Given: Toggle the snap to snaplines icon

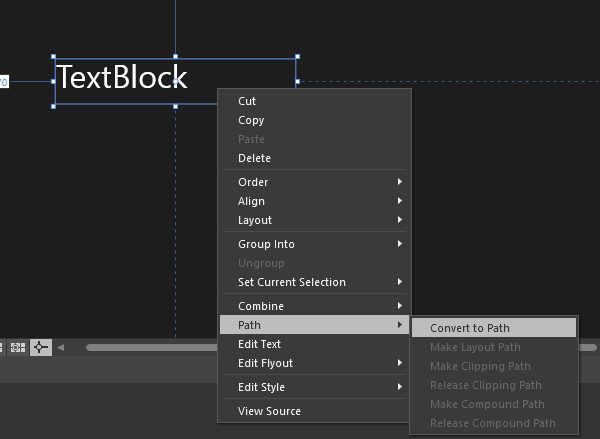Looking at the screenshot, I should 41,348.
